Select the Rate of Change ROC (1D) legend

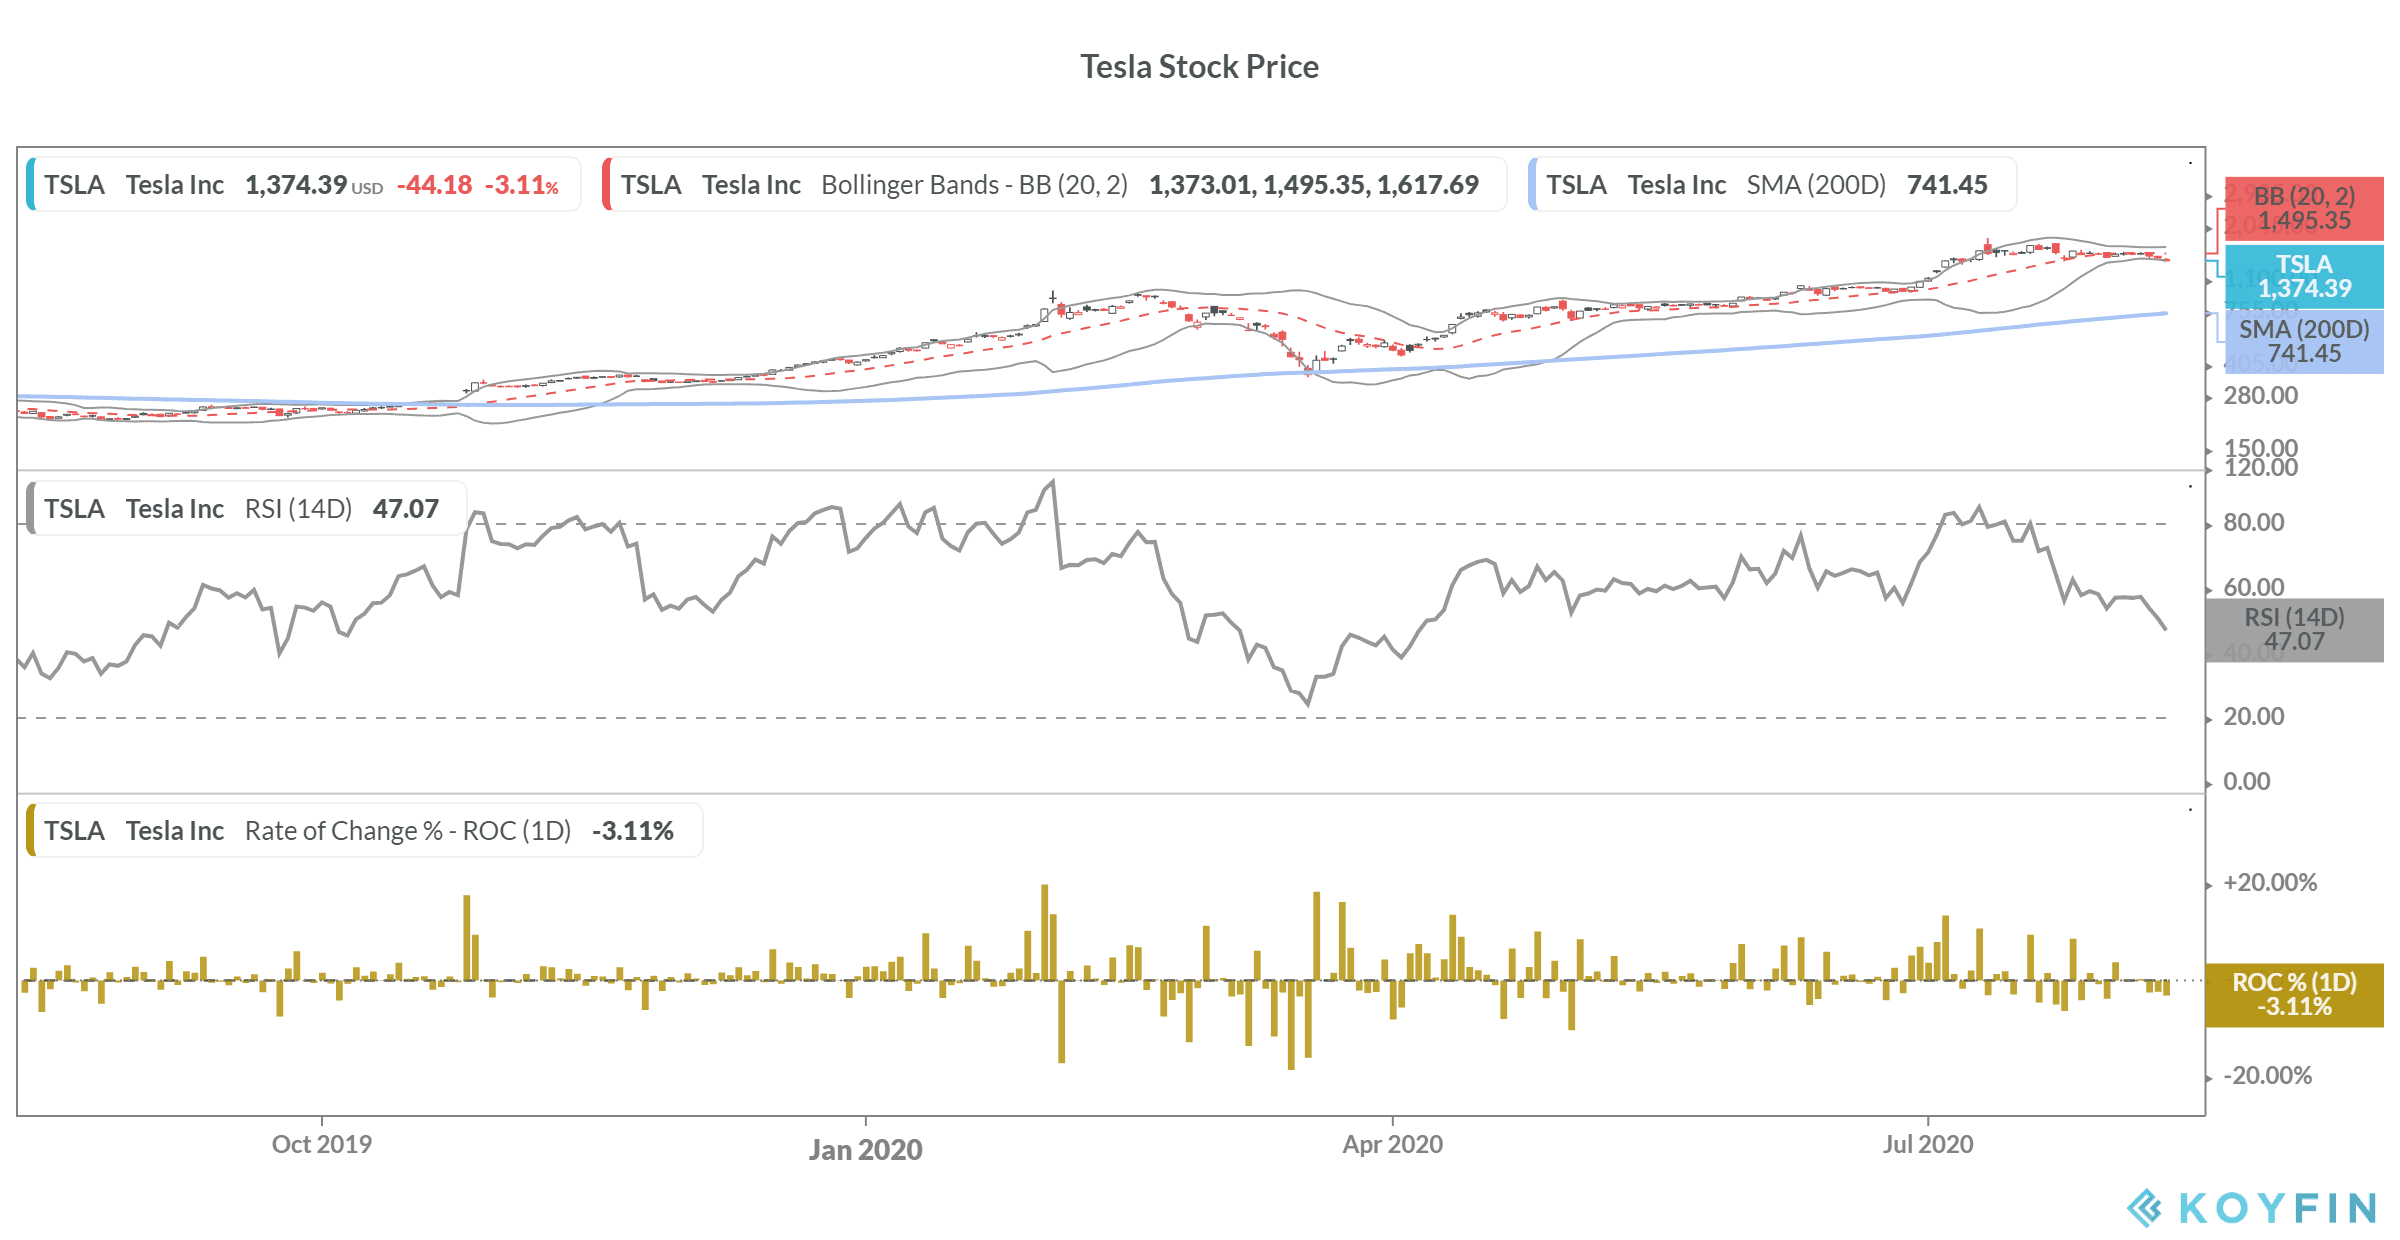(x=364, y=830)
